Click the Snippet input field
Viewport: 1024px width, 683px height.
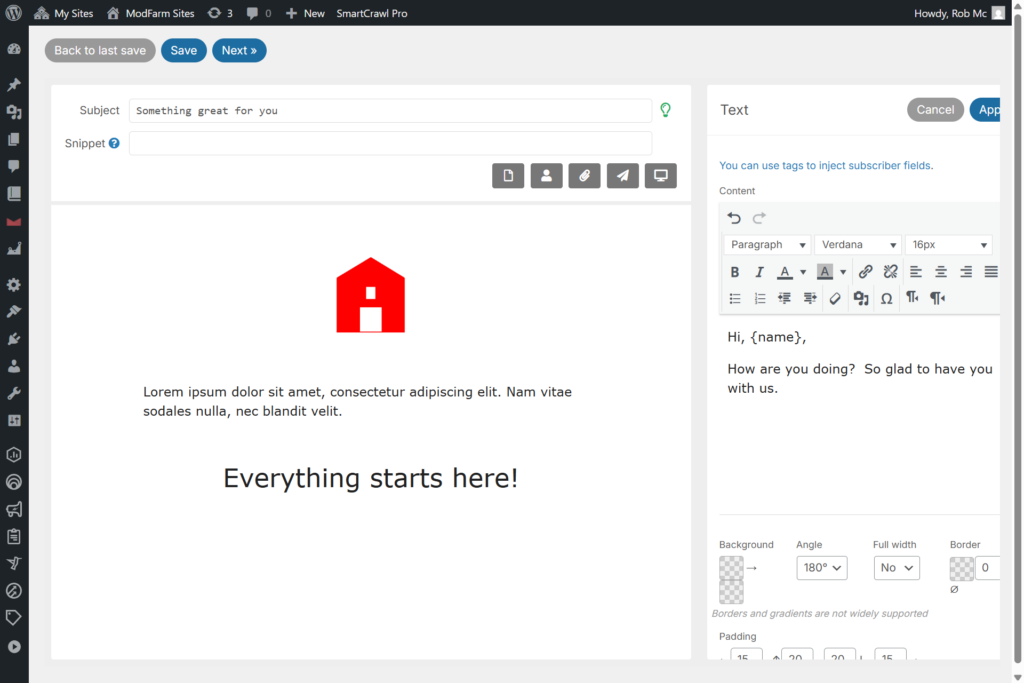tap(390, 143)
